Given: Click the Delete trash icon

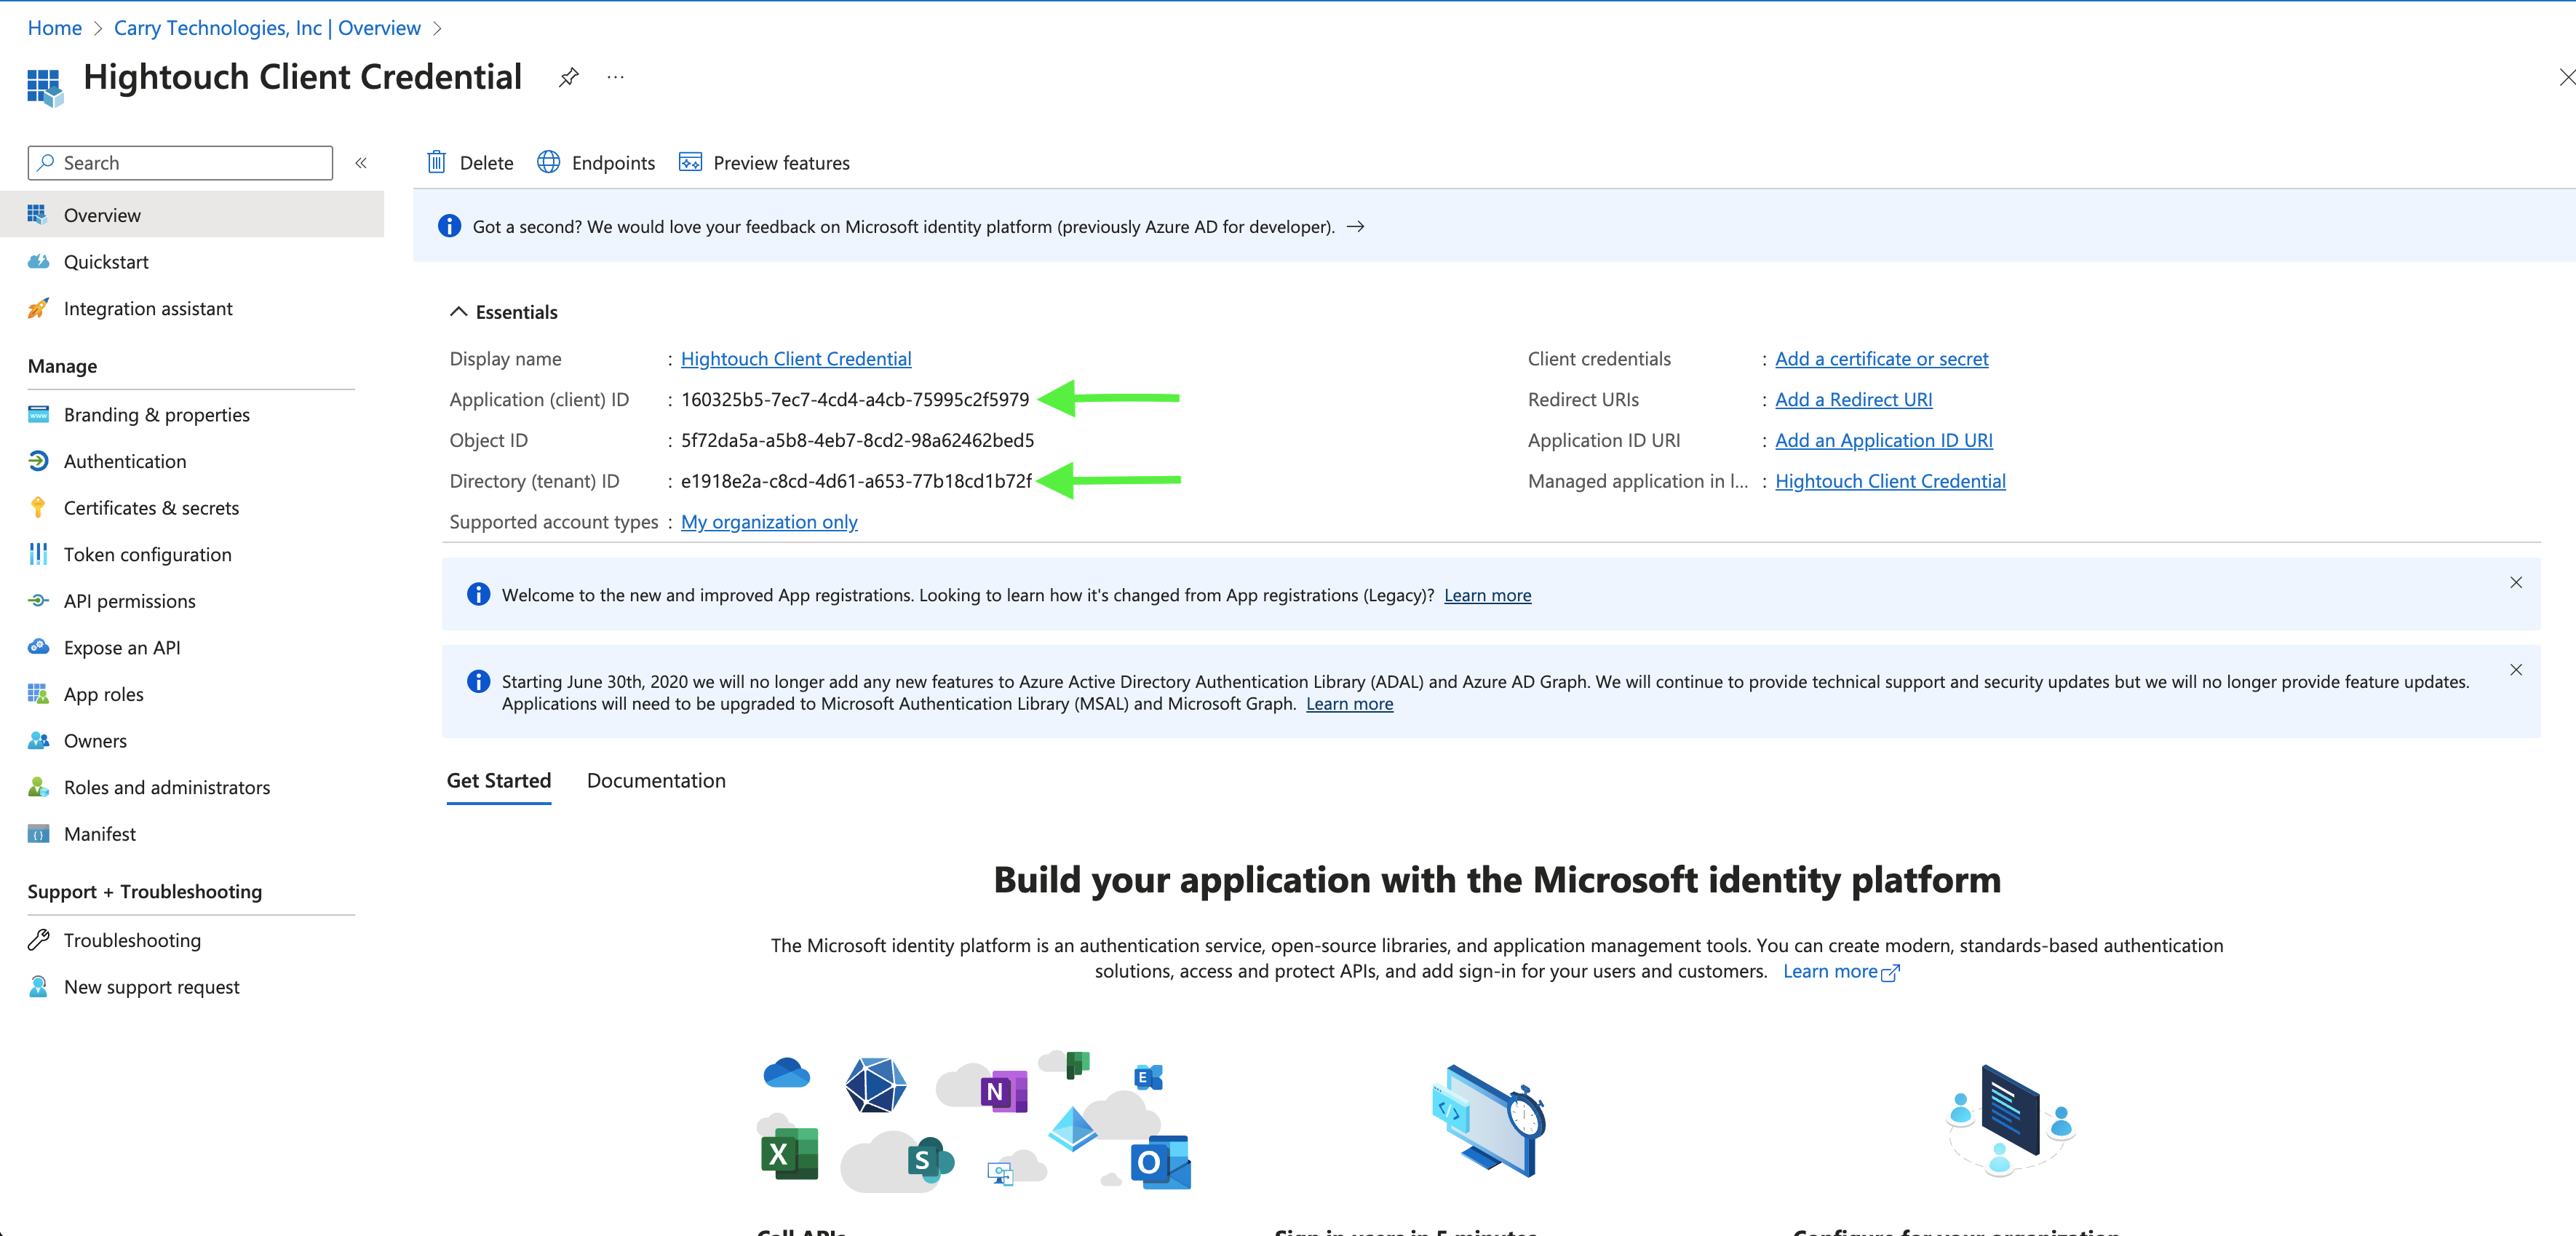Looking at the screenshot, I should point(436,162).
